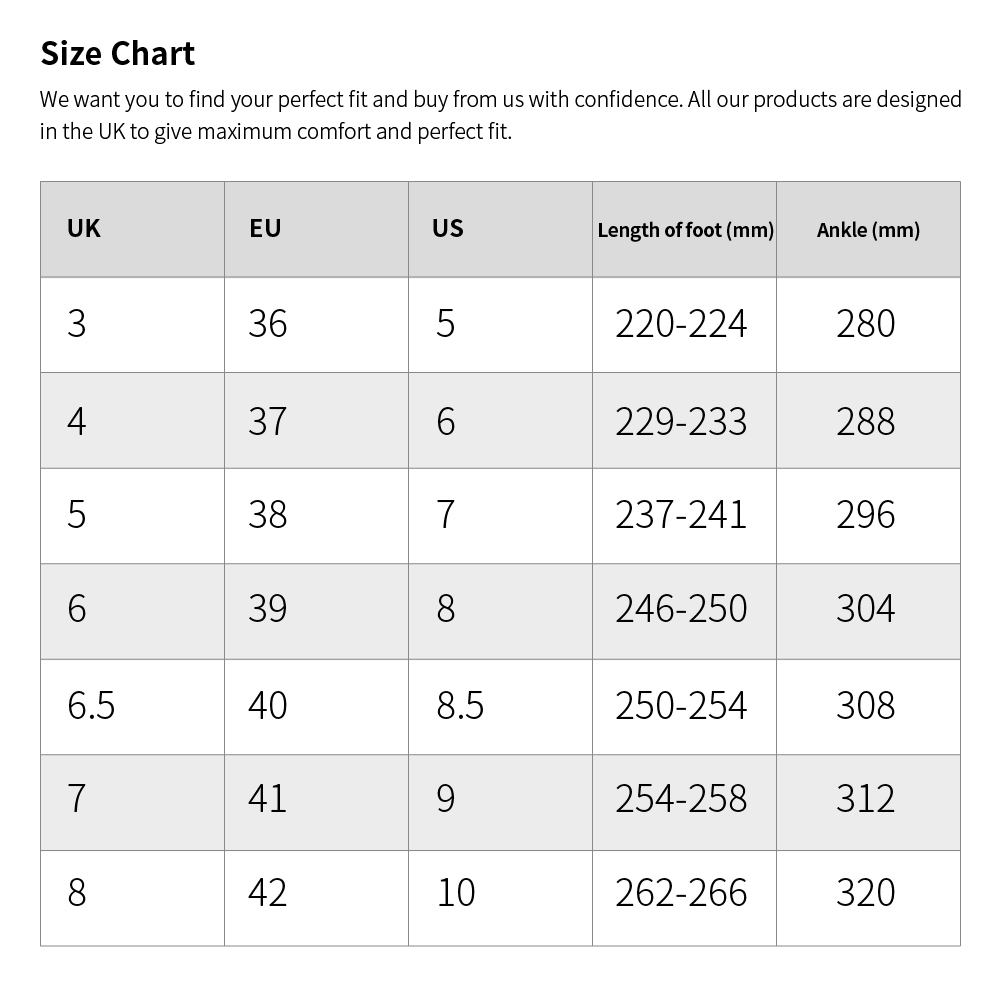Click the Size Chart heading
The width and height of the screenshot is (1000, 1000).
[x=117, y=53]
